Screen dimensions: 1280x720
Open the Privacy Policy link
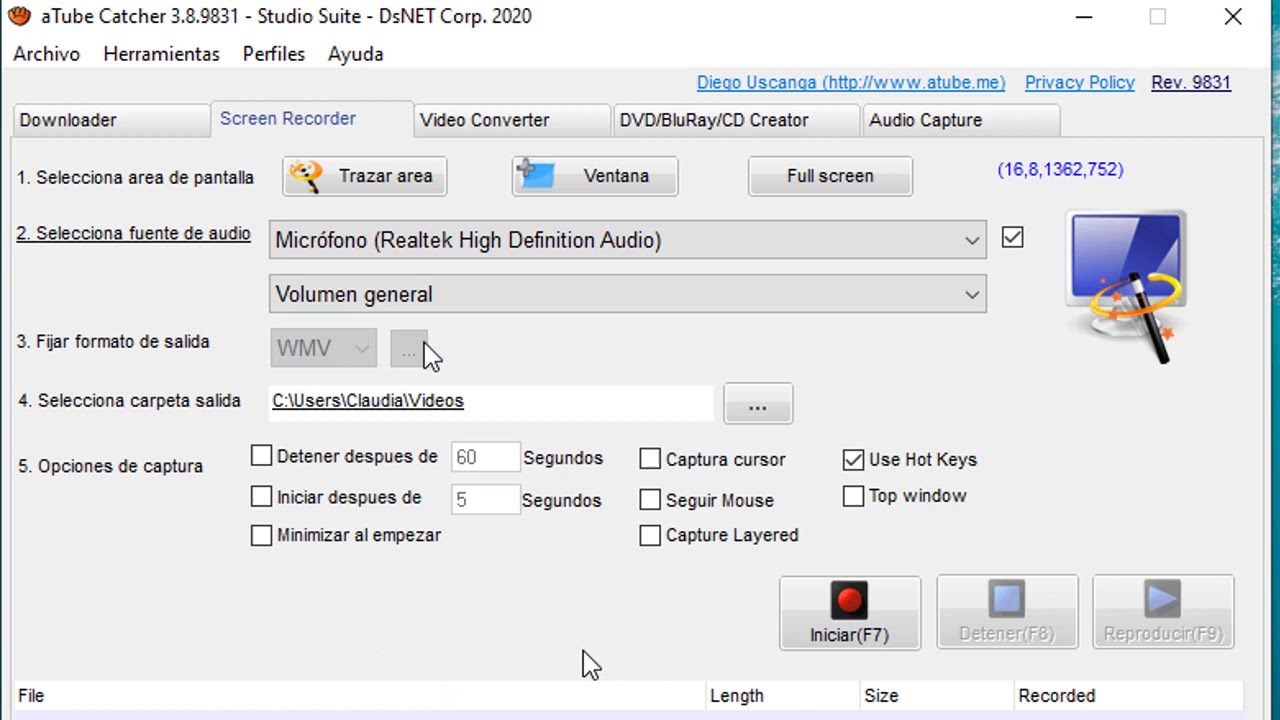1080,83
